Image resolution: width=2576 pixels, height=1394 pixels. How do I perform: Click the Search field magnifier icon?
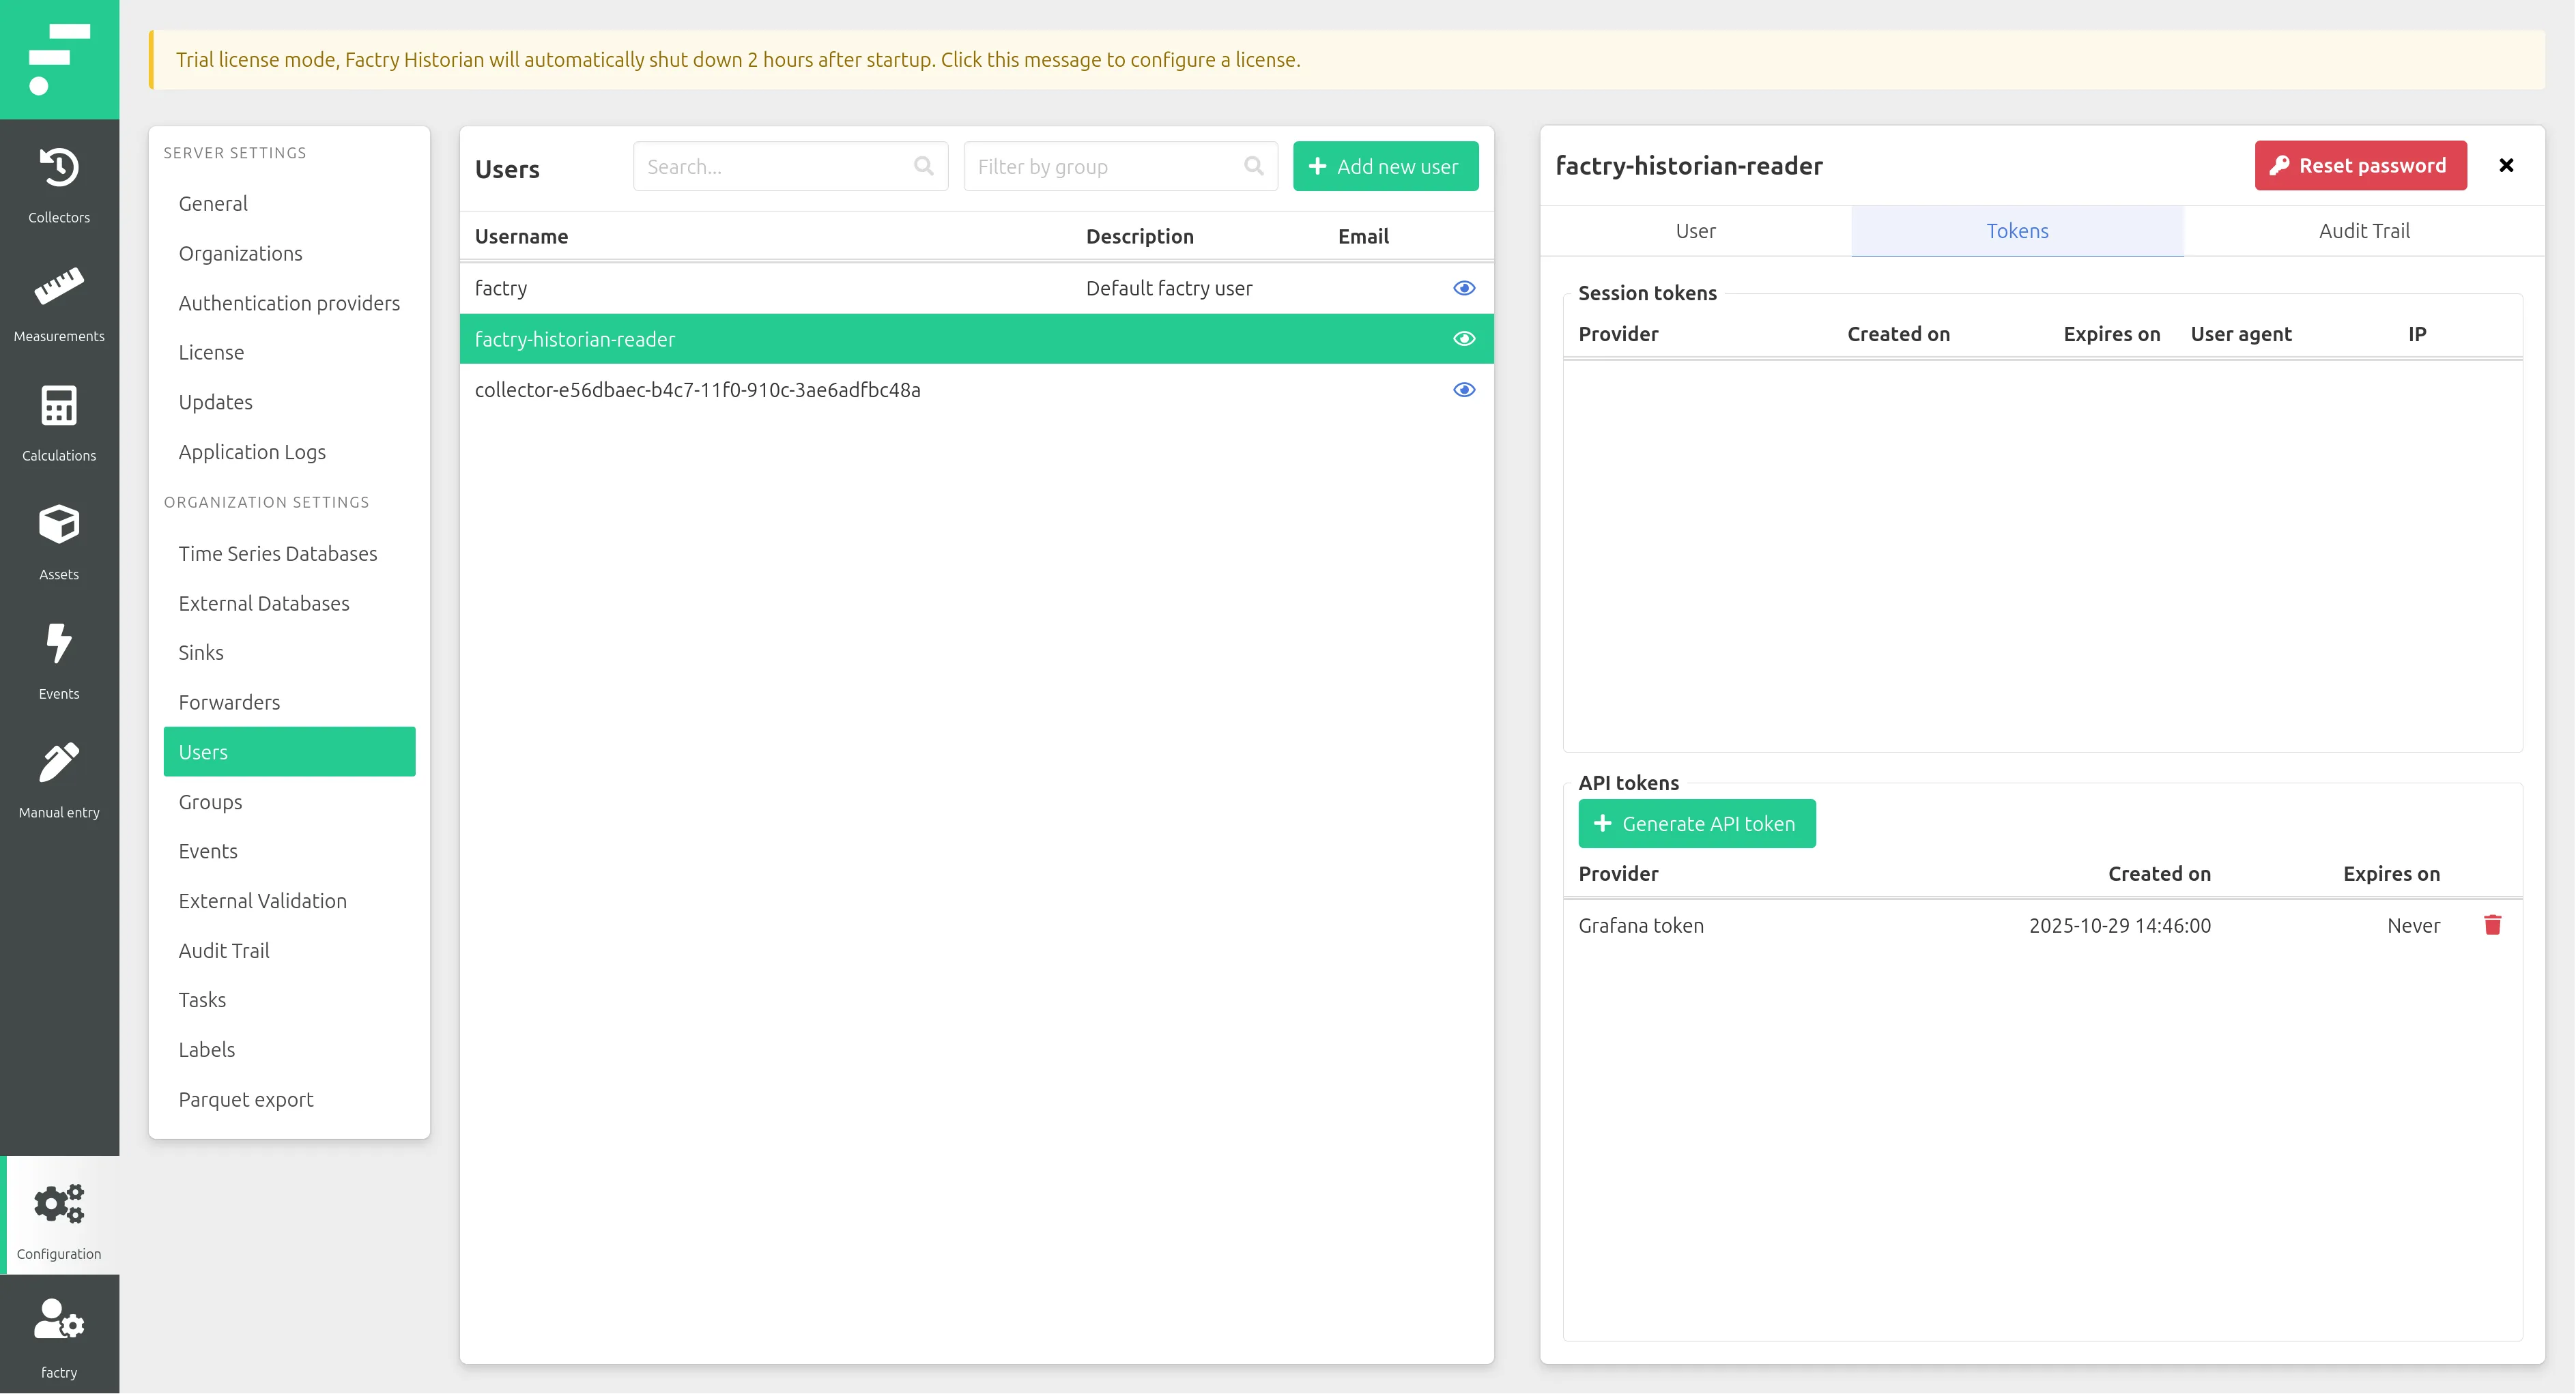pyautogui.click(x=923, y=166)
